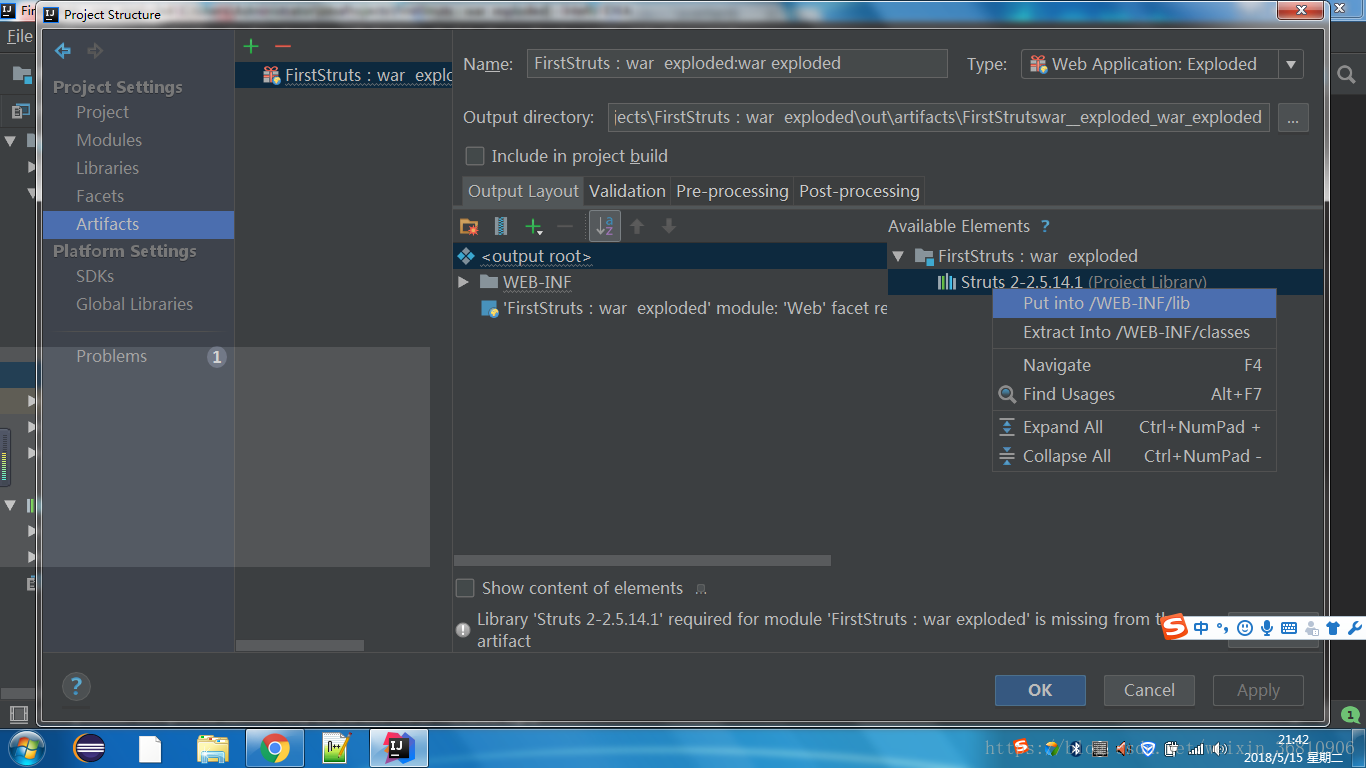Open the dialog help question mark button
The height and width of the screenshot is (768, 1366).
pos(76,686)
